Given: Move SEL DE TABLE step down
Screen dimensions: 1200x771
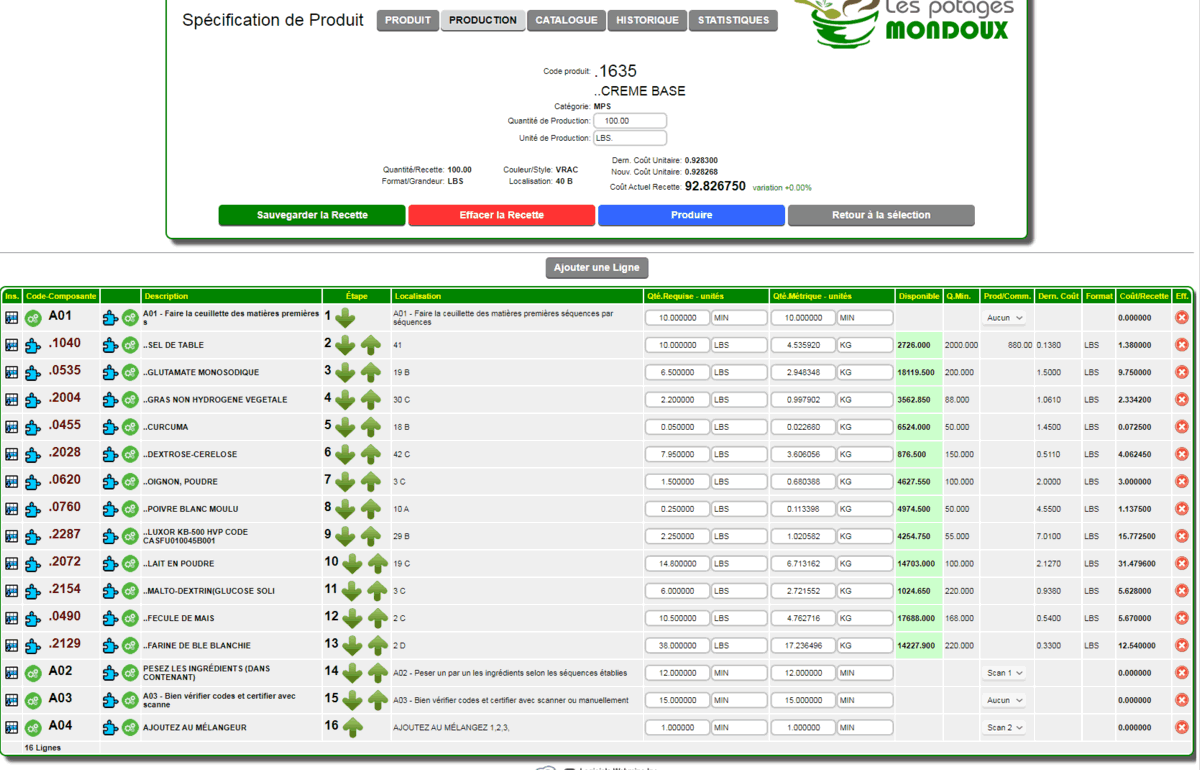Looking at the screenshot, I should [345, 345].
